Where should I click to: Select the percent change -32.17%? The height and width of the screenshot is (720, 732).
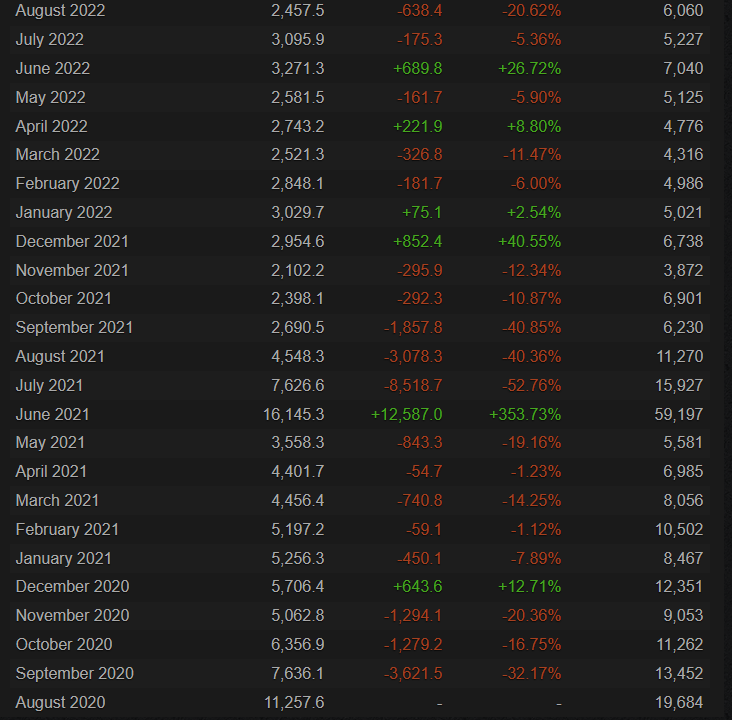click(532, 673)
